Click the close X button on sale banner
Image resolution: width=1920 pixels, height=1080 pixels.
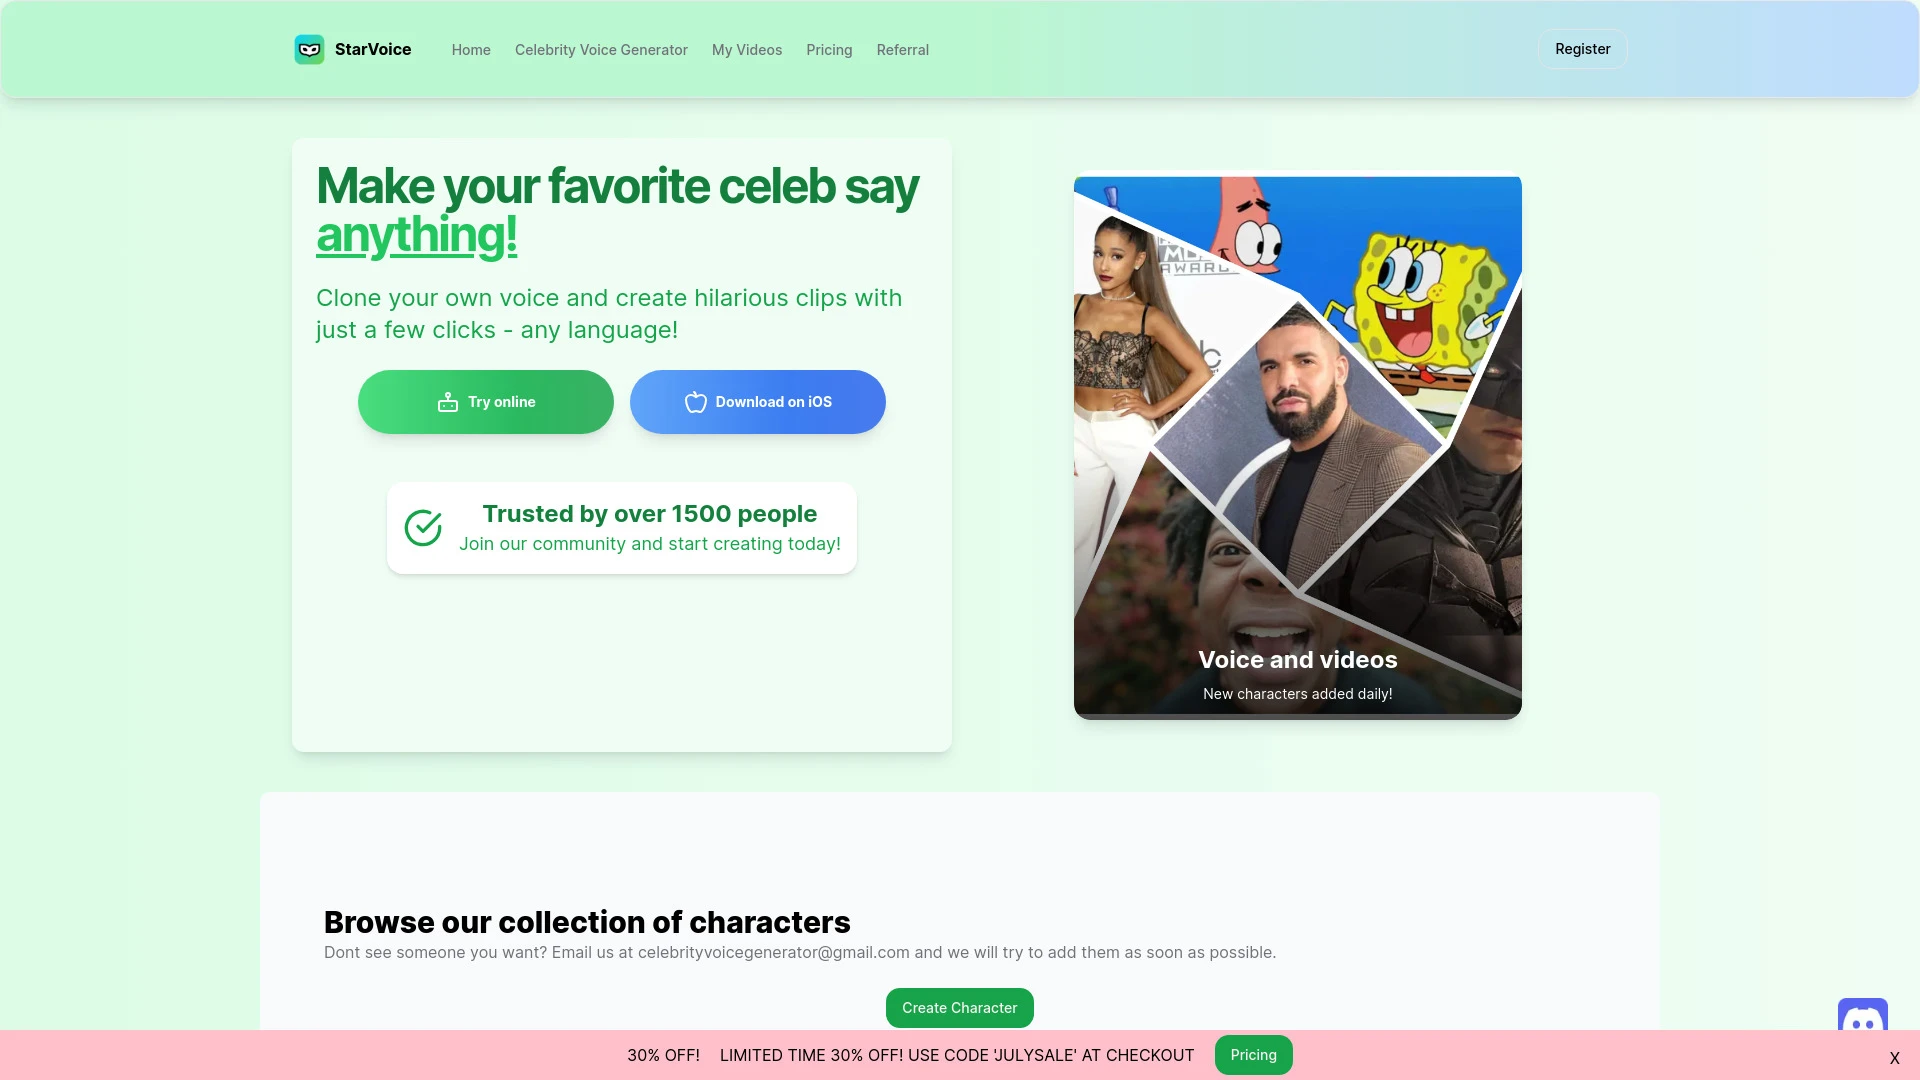(x=1895, y=1058)
